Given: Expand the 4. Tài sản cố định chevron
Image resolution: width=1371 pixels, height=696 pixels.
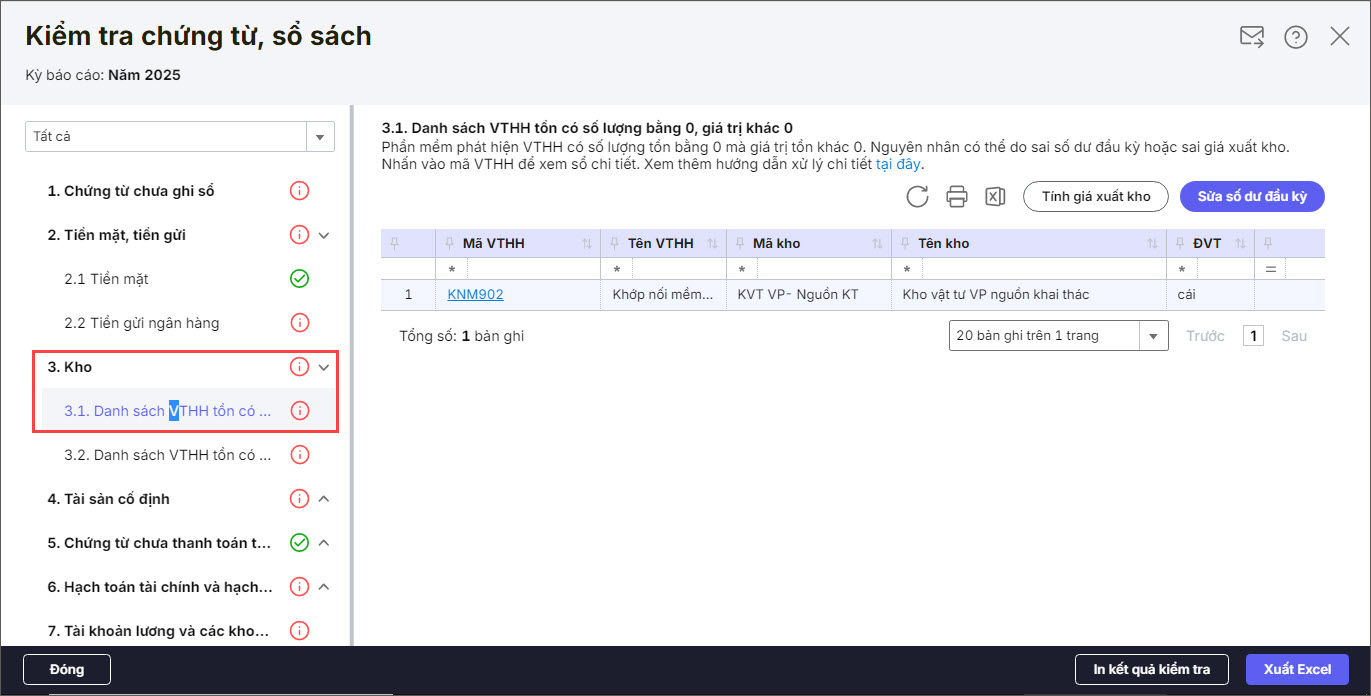Looking at the screenshot, I should pyautogui.click(x=323, y=498).
